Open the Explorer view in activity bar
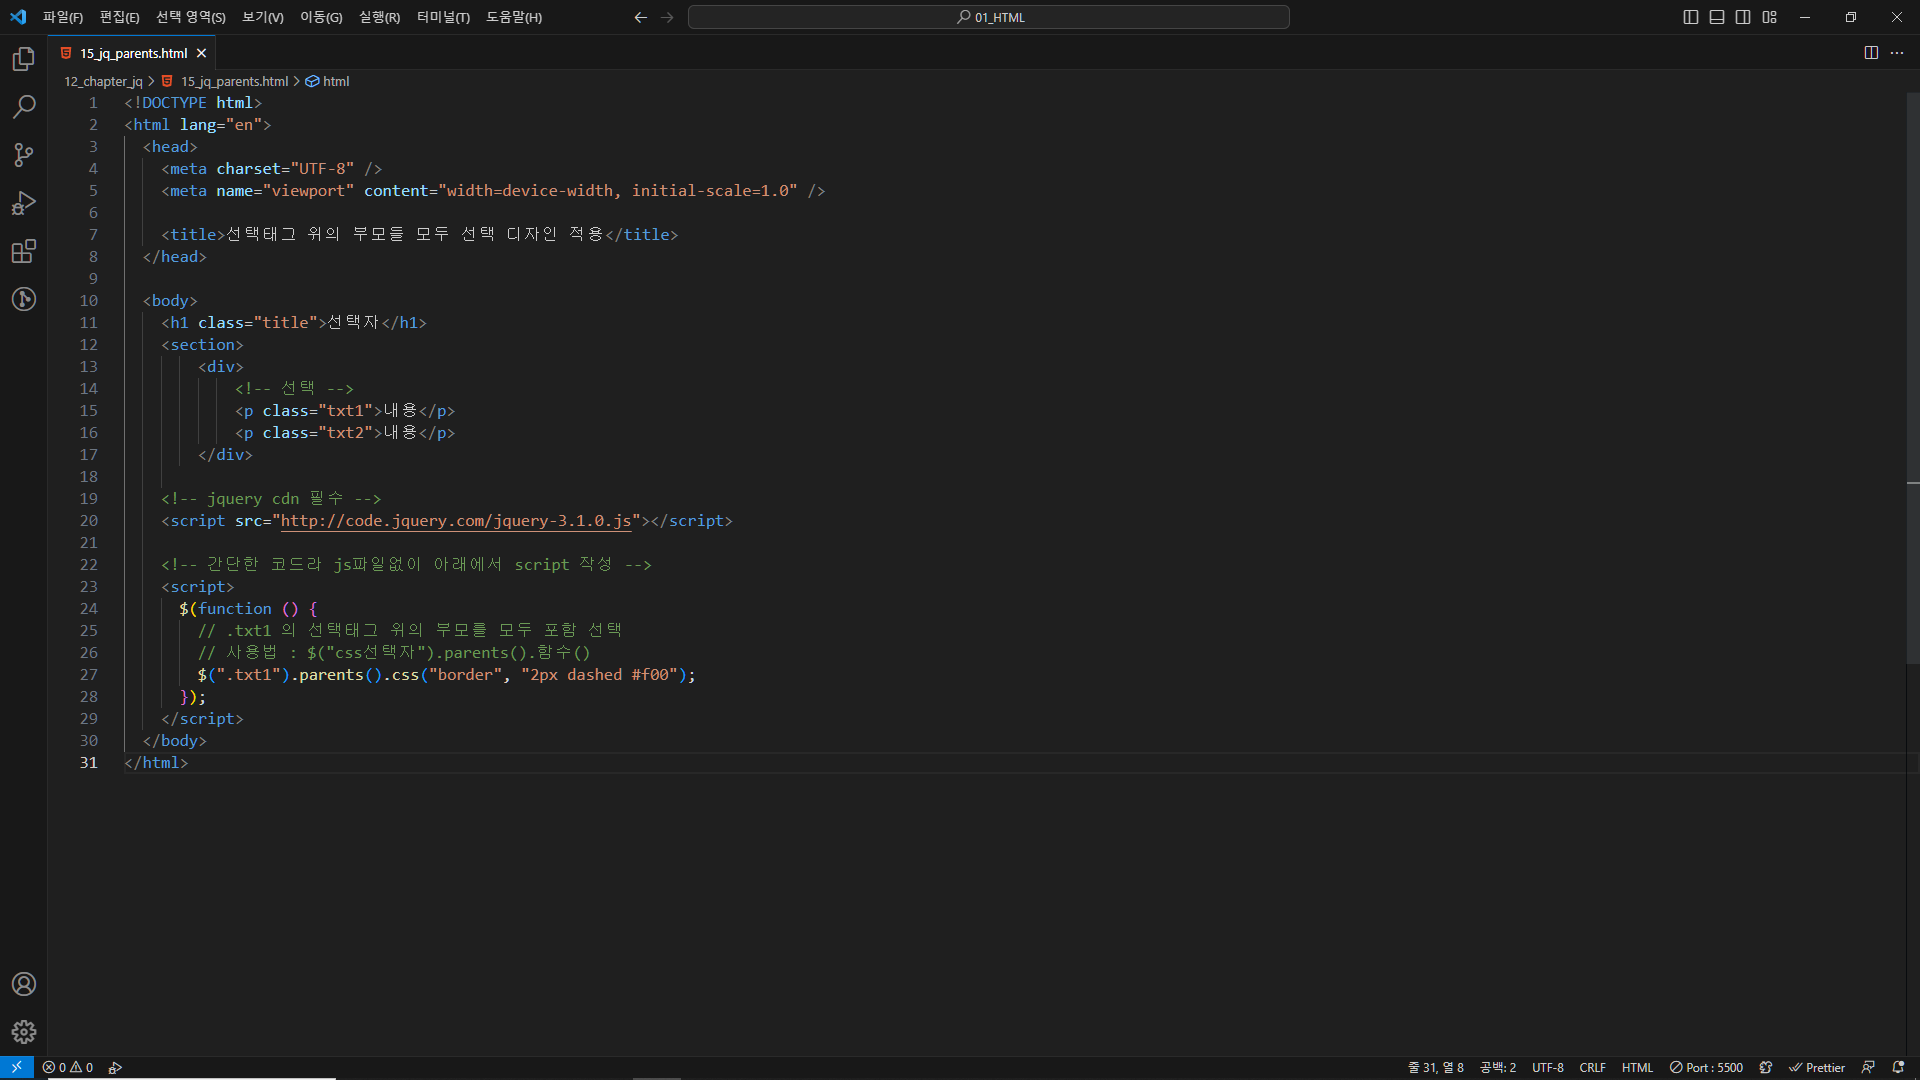 (x=24, y=59)
